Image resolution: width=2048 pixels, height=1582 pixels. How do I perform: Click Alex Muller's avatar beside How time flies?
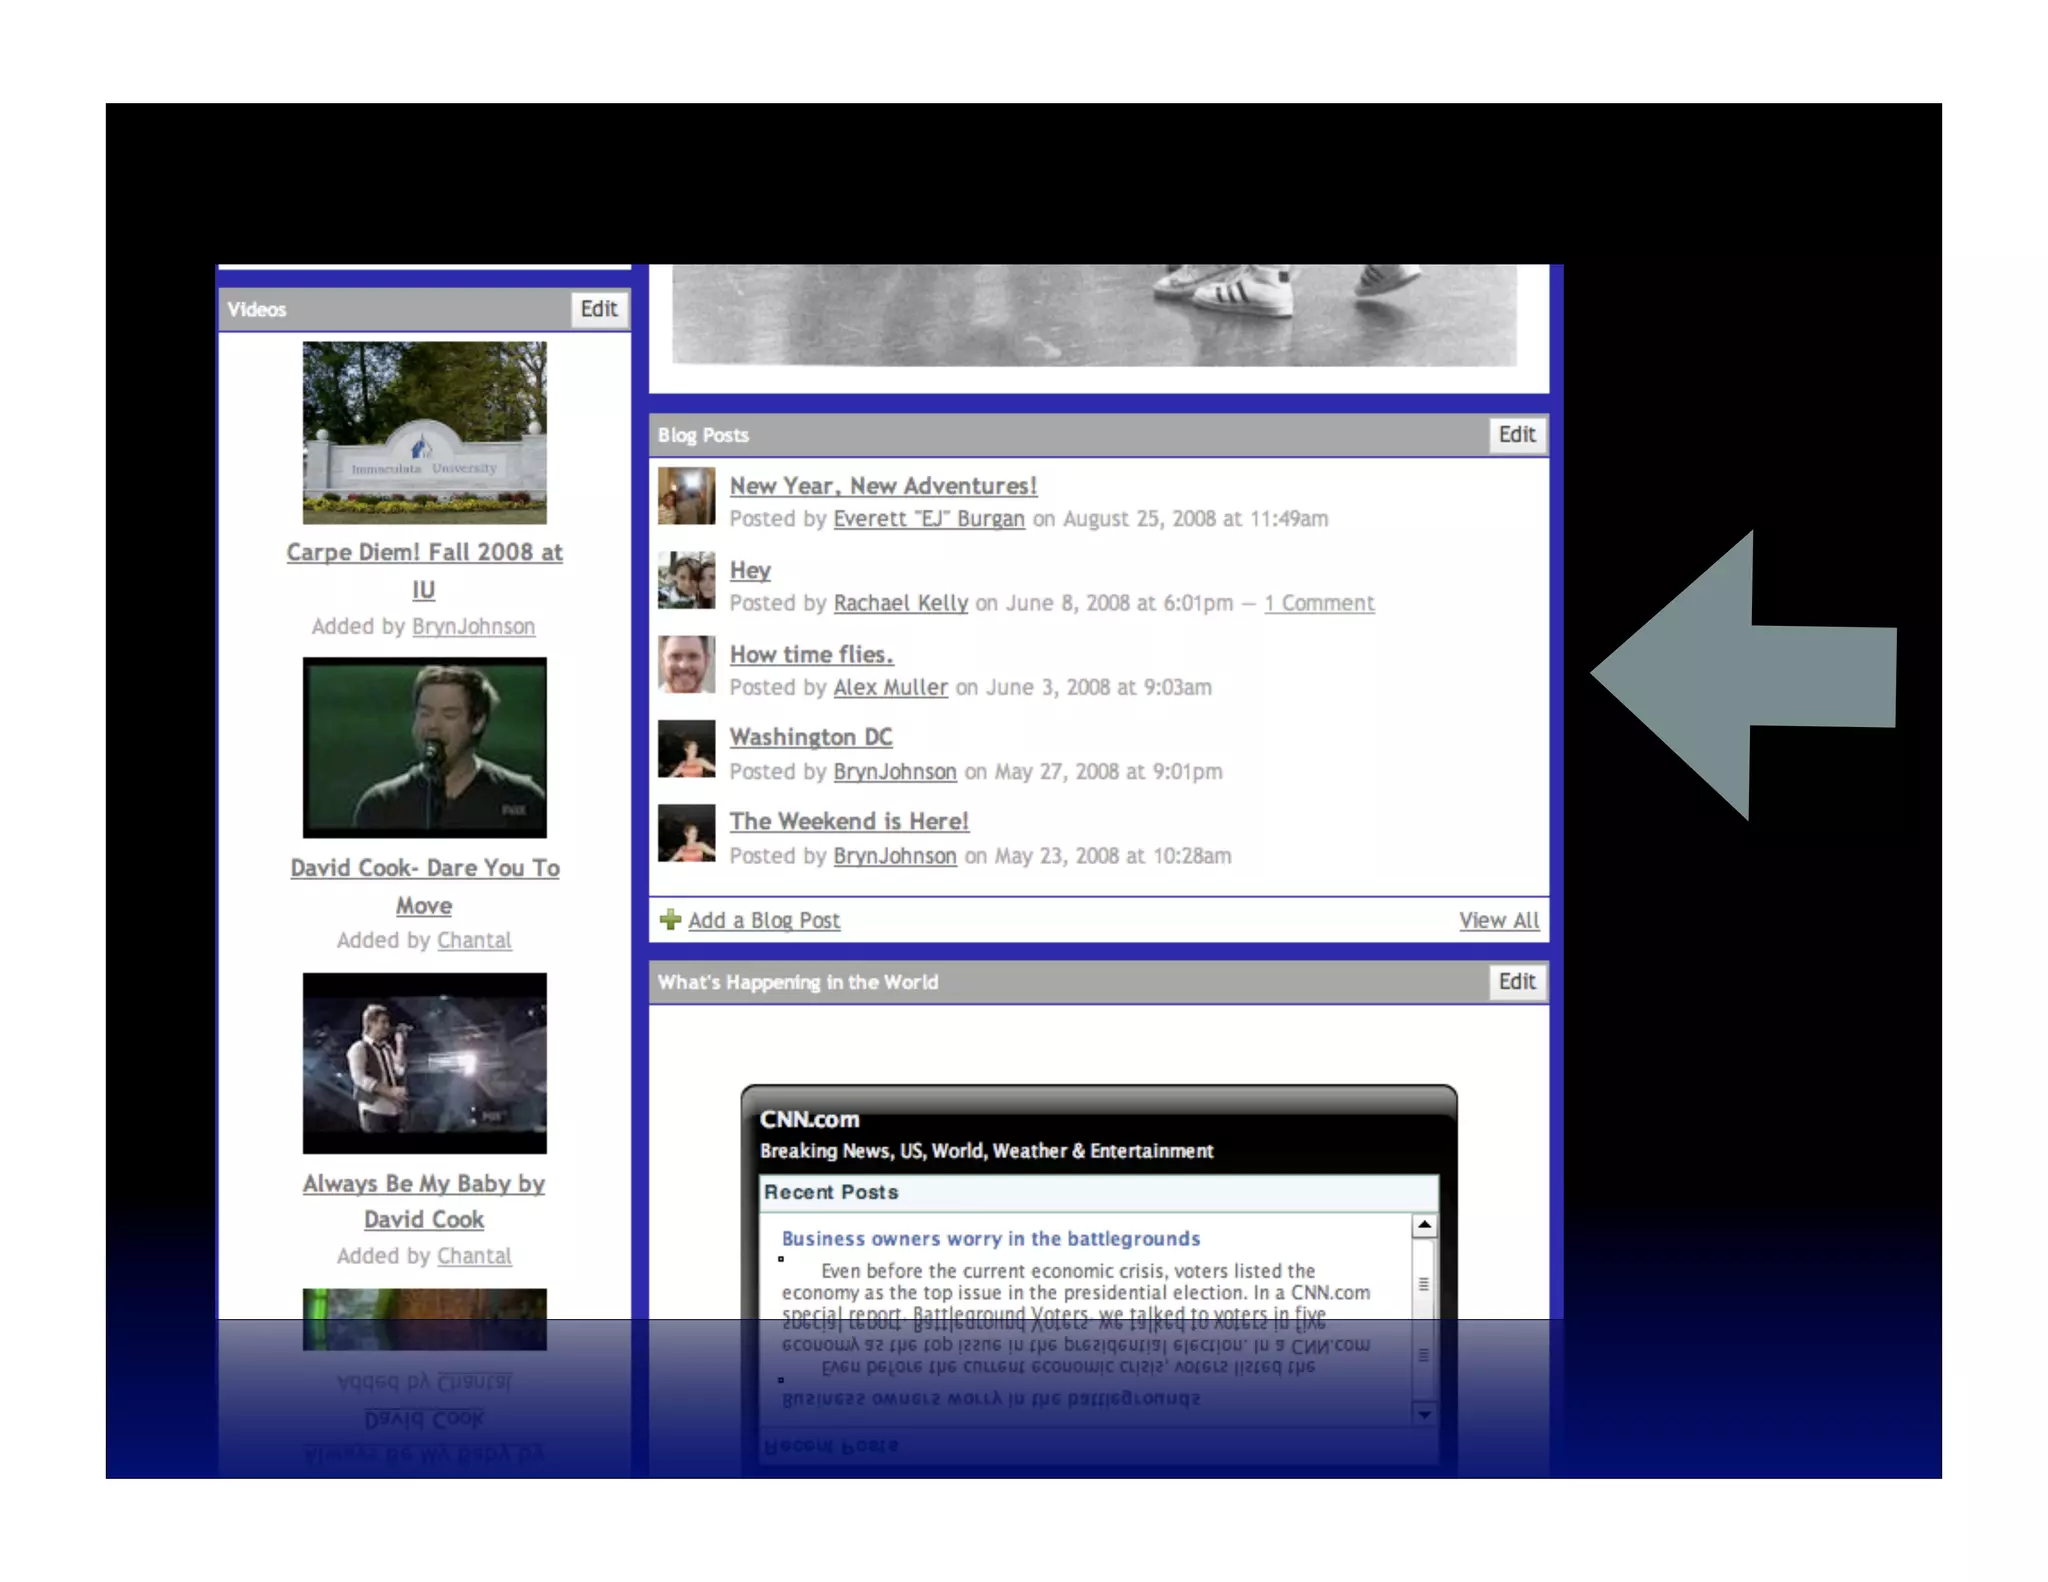tap(686, 664)
